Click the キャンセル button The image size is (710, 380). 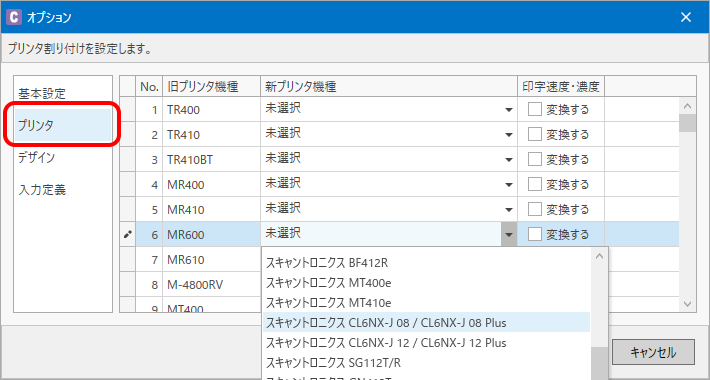coord(653,352)
